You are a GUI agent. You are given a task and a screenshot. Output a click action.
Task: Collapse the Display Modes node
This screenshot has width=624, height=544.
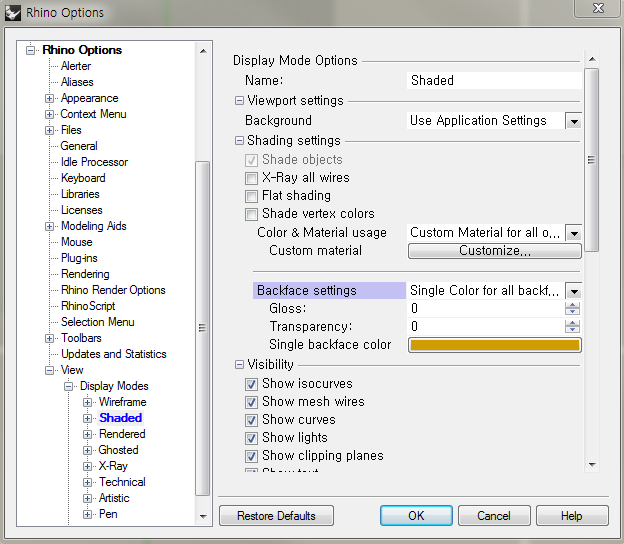pos(68,386)
